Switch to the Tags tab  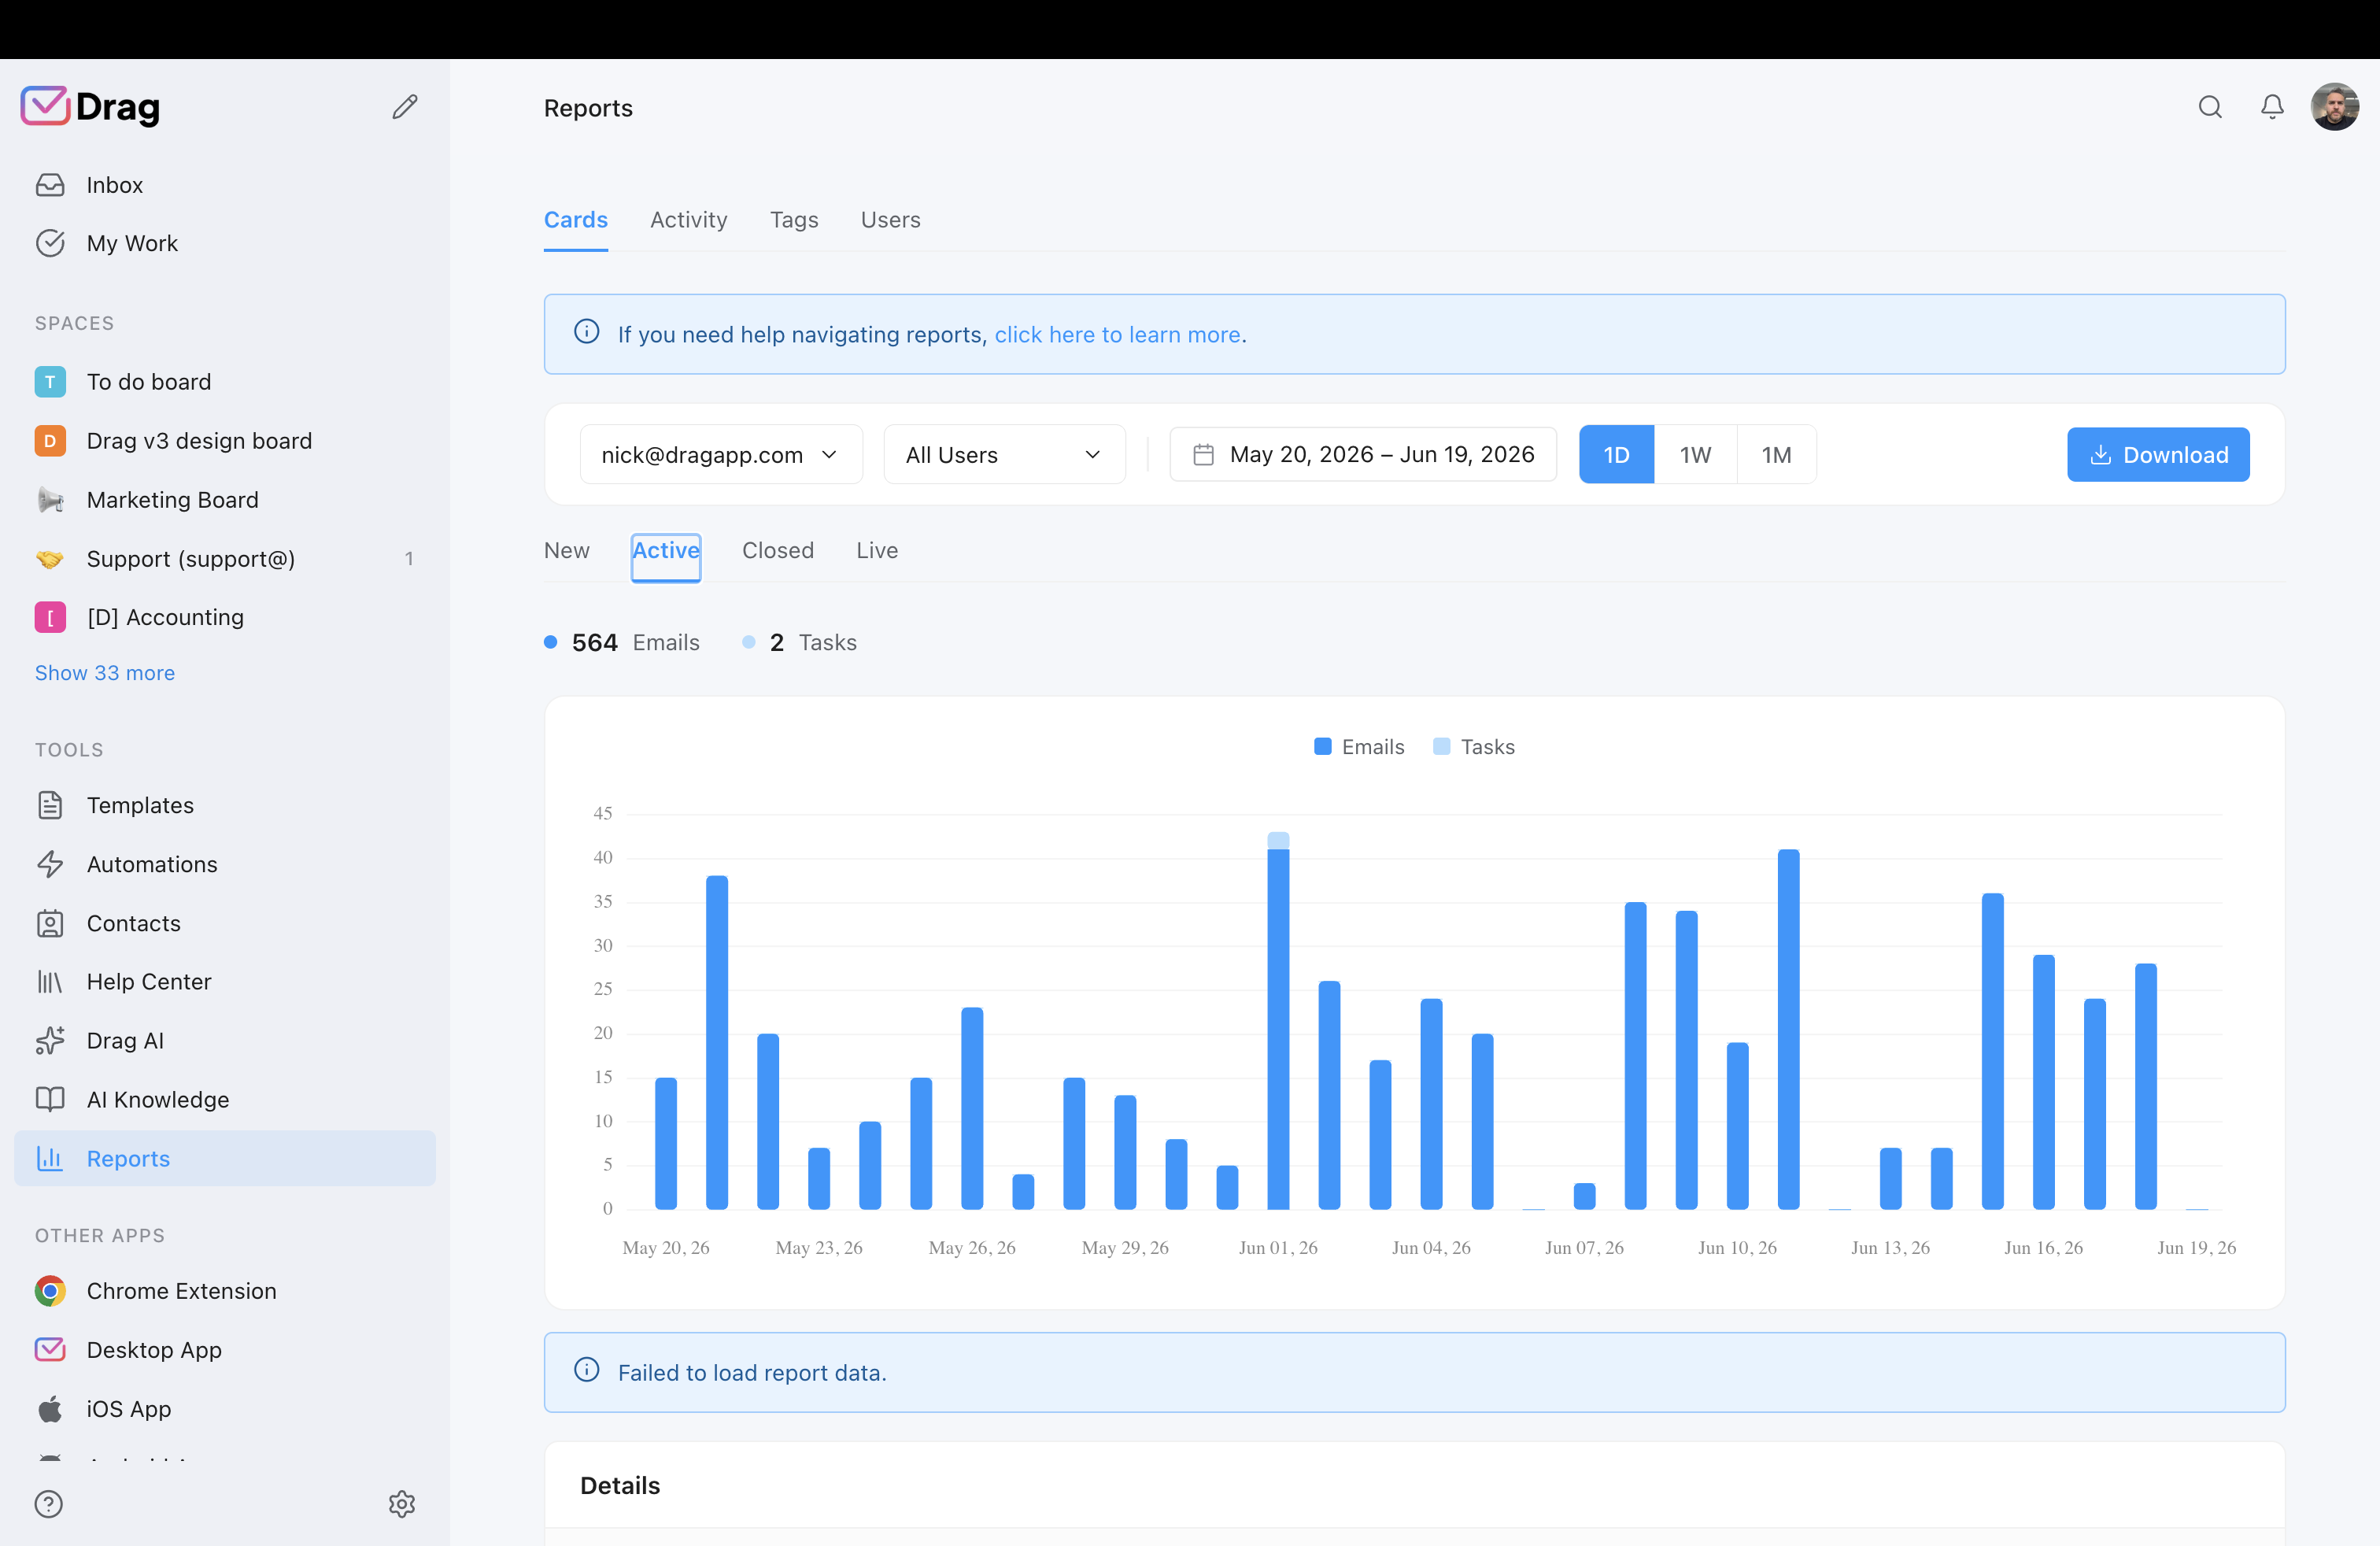tap(794, 220)
